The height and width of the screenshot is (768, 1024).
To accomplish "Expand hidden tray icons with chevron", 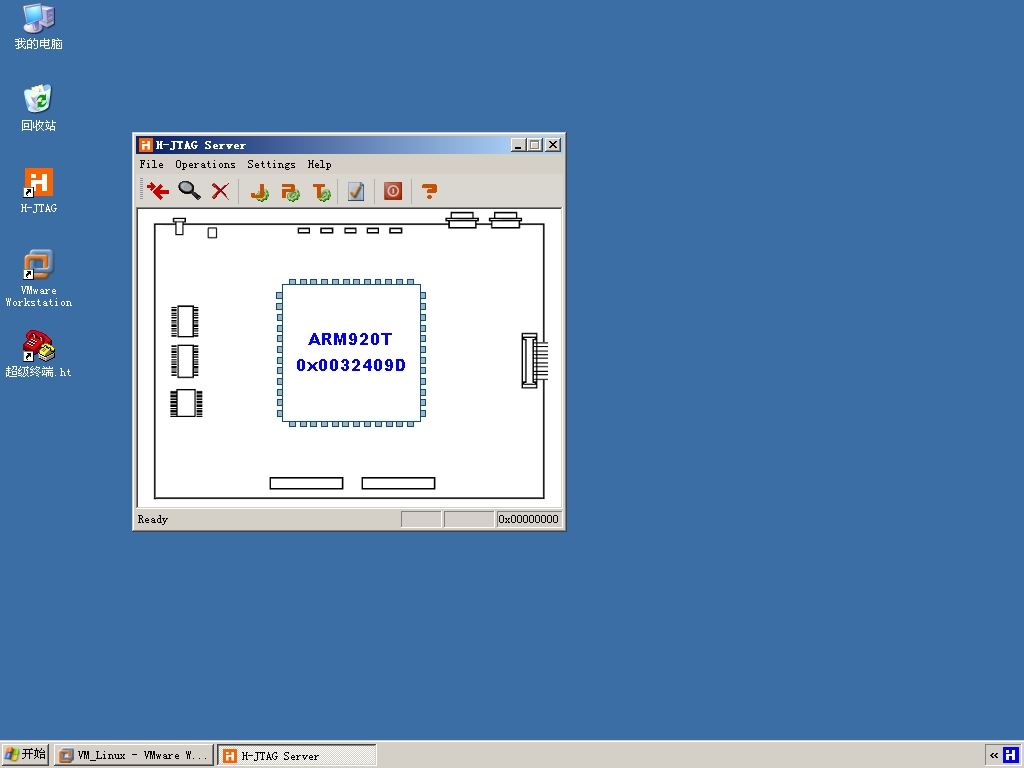I will click(x=993, y=756).
